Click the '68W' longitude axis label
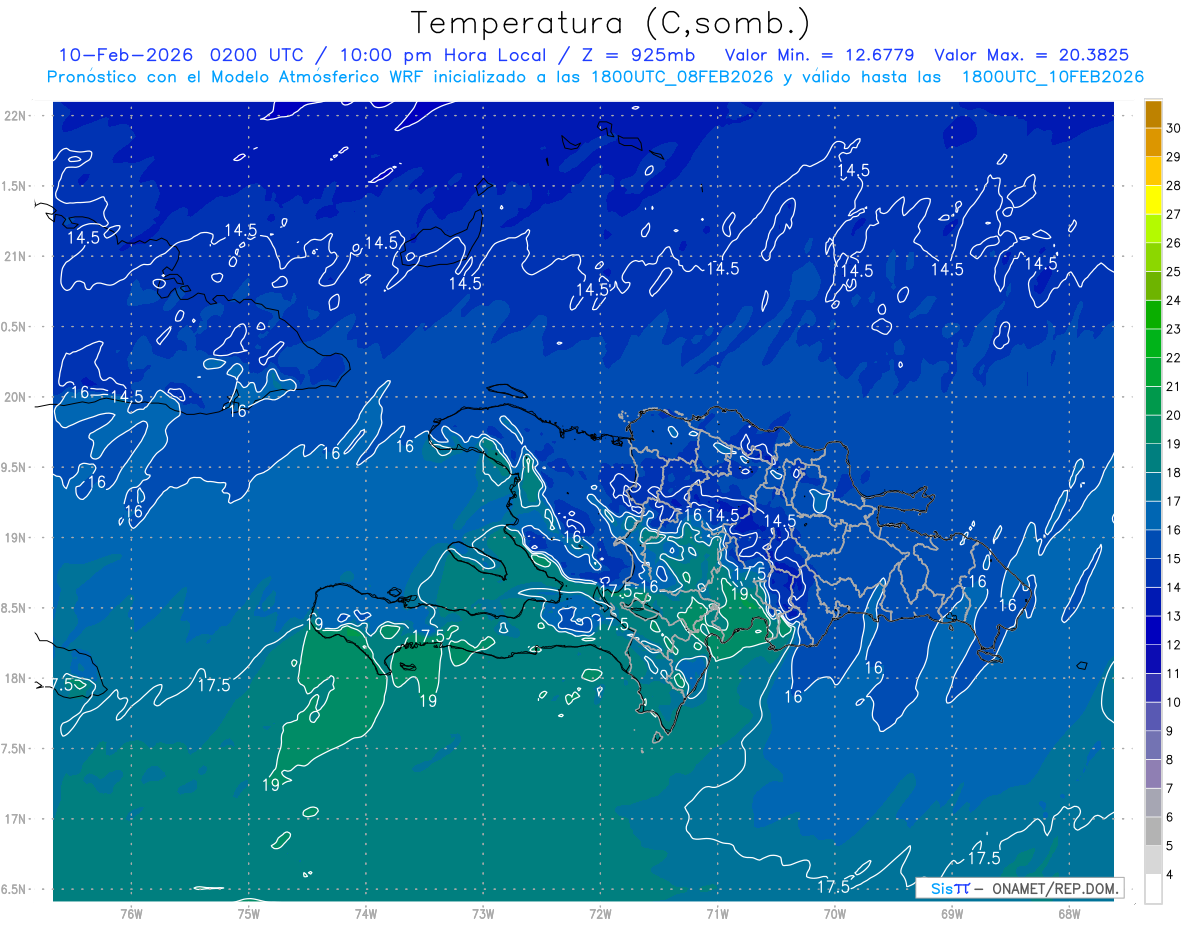The height and width of the screenshot is (927, 1200). point(1068,914)
